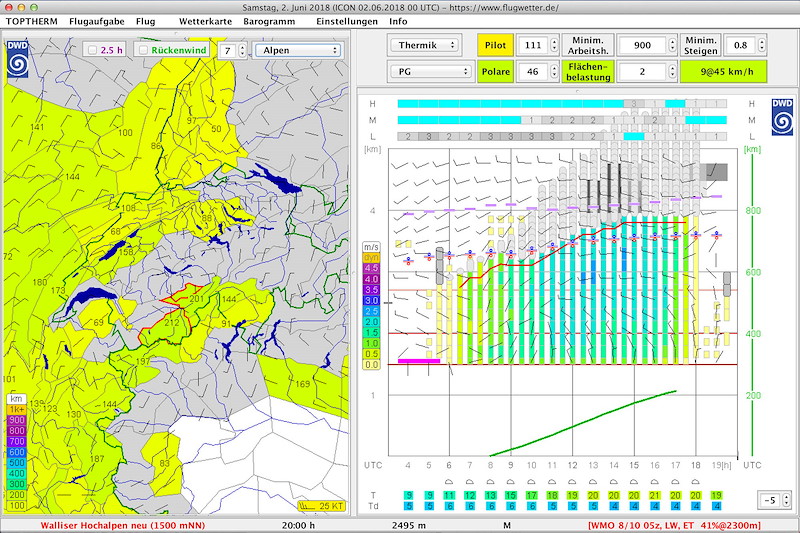Click status text 'WMO 8/10 05z, LW, ET 41%@2300m'
Screen dimensions: 800x533
[x=674, y=525]
